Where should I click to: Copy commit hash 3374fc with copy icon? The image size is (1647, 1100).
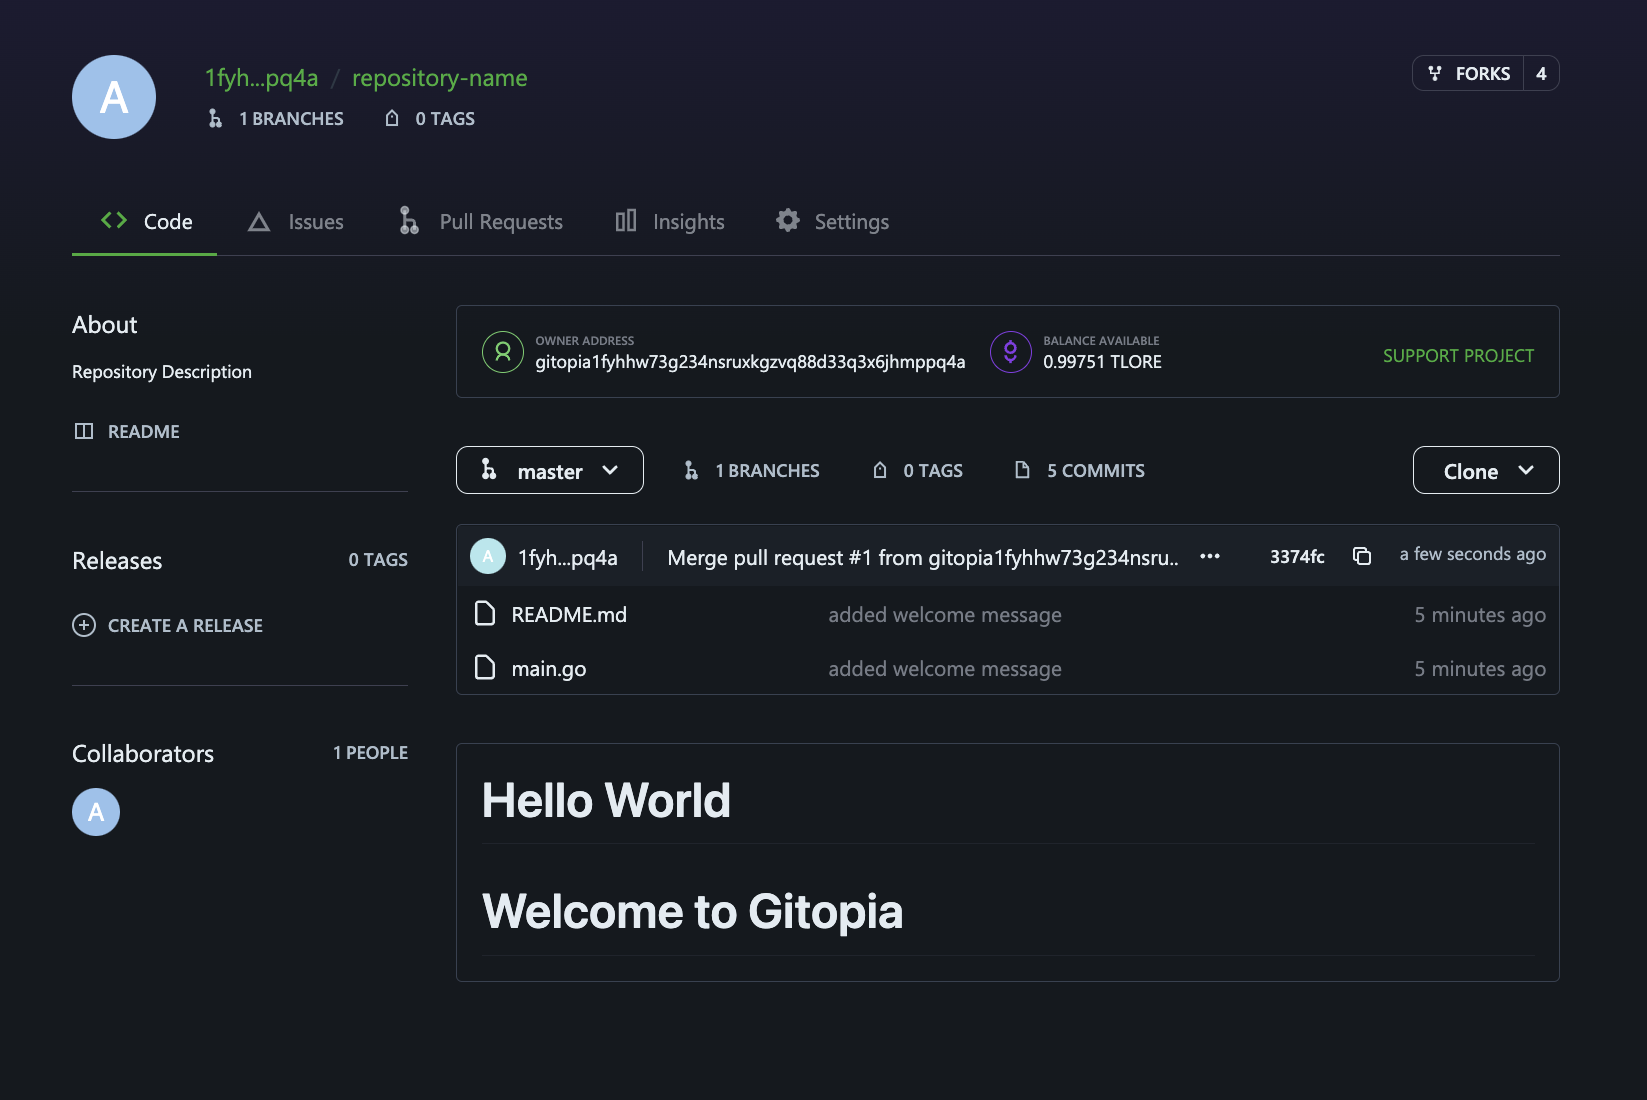click(x=1362, y=556)
